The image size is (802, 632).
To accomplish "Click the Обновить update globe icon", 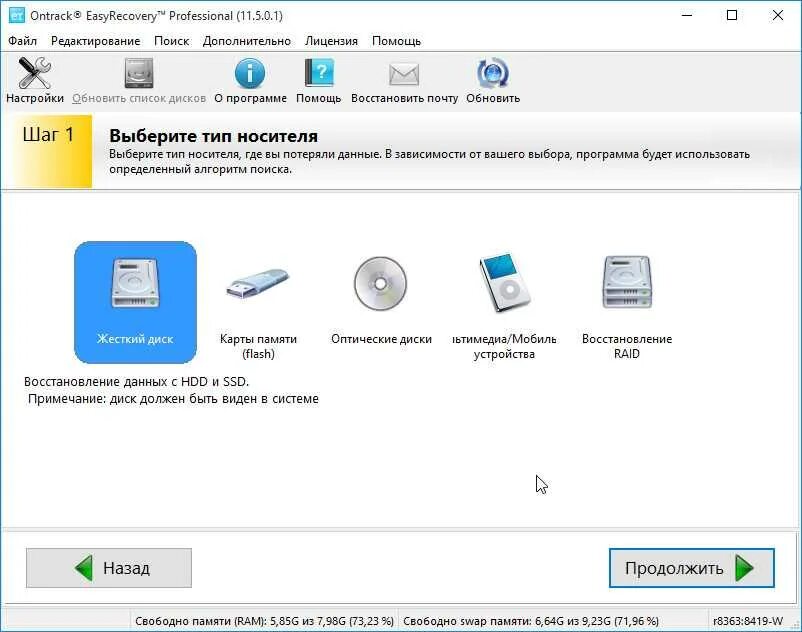I will tap(493, 80).
